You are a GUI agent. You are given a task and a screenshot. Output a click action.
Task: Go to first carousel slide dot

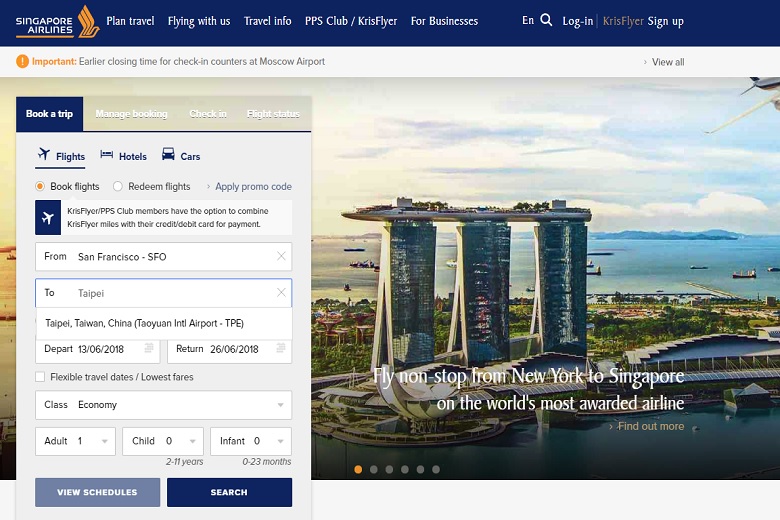pos(358,469)
